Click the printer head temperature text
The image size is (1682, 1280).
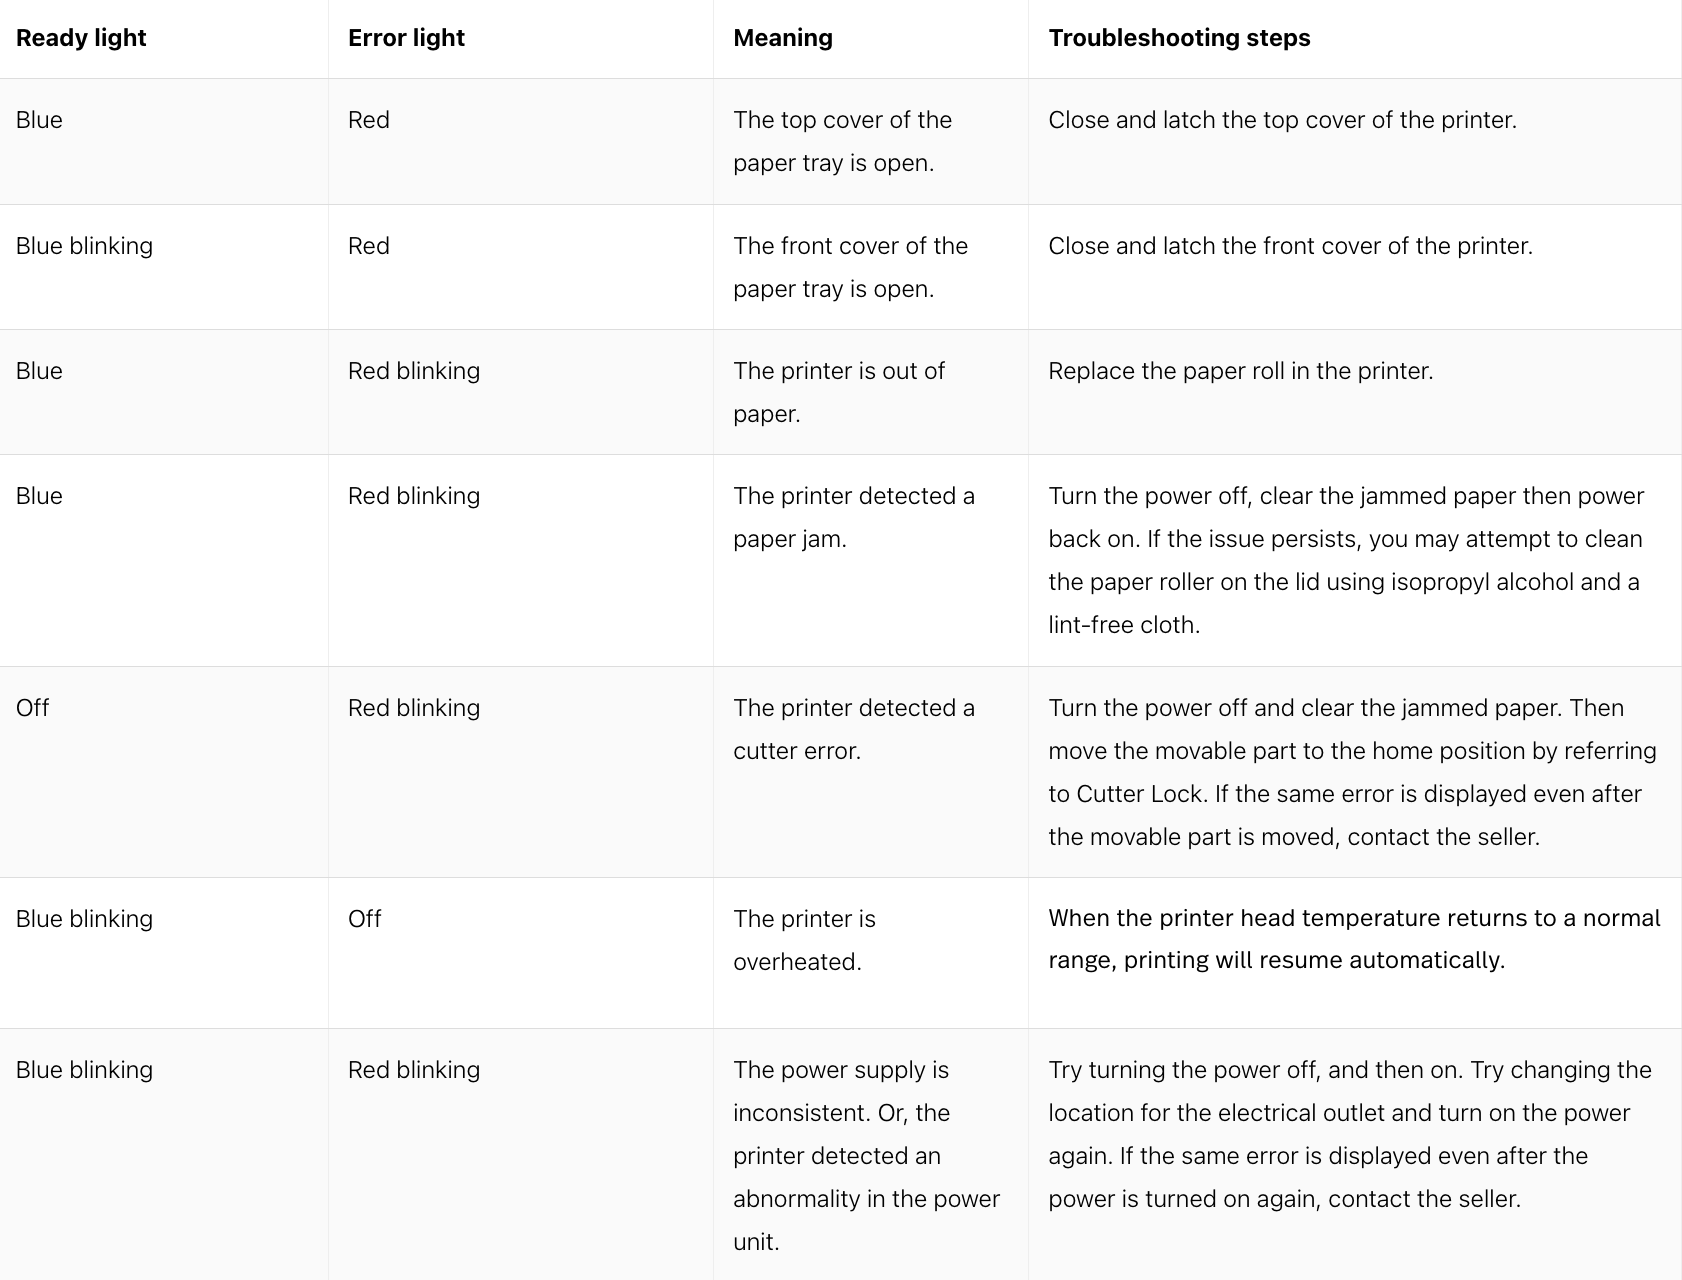[1354, 939]
